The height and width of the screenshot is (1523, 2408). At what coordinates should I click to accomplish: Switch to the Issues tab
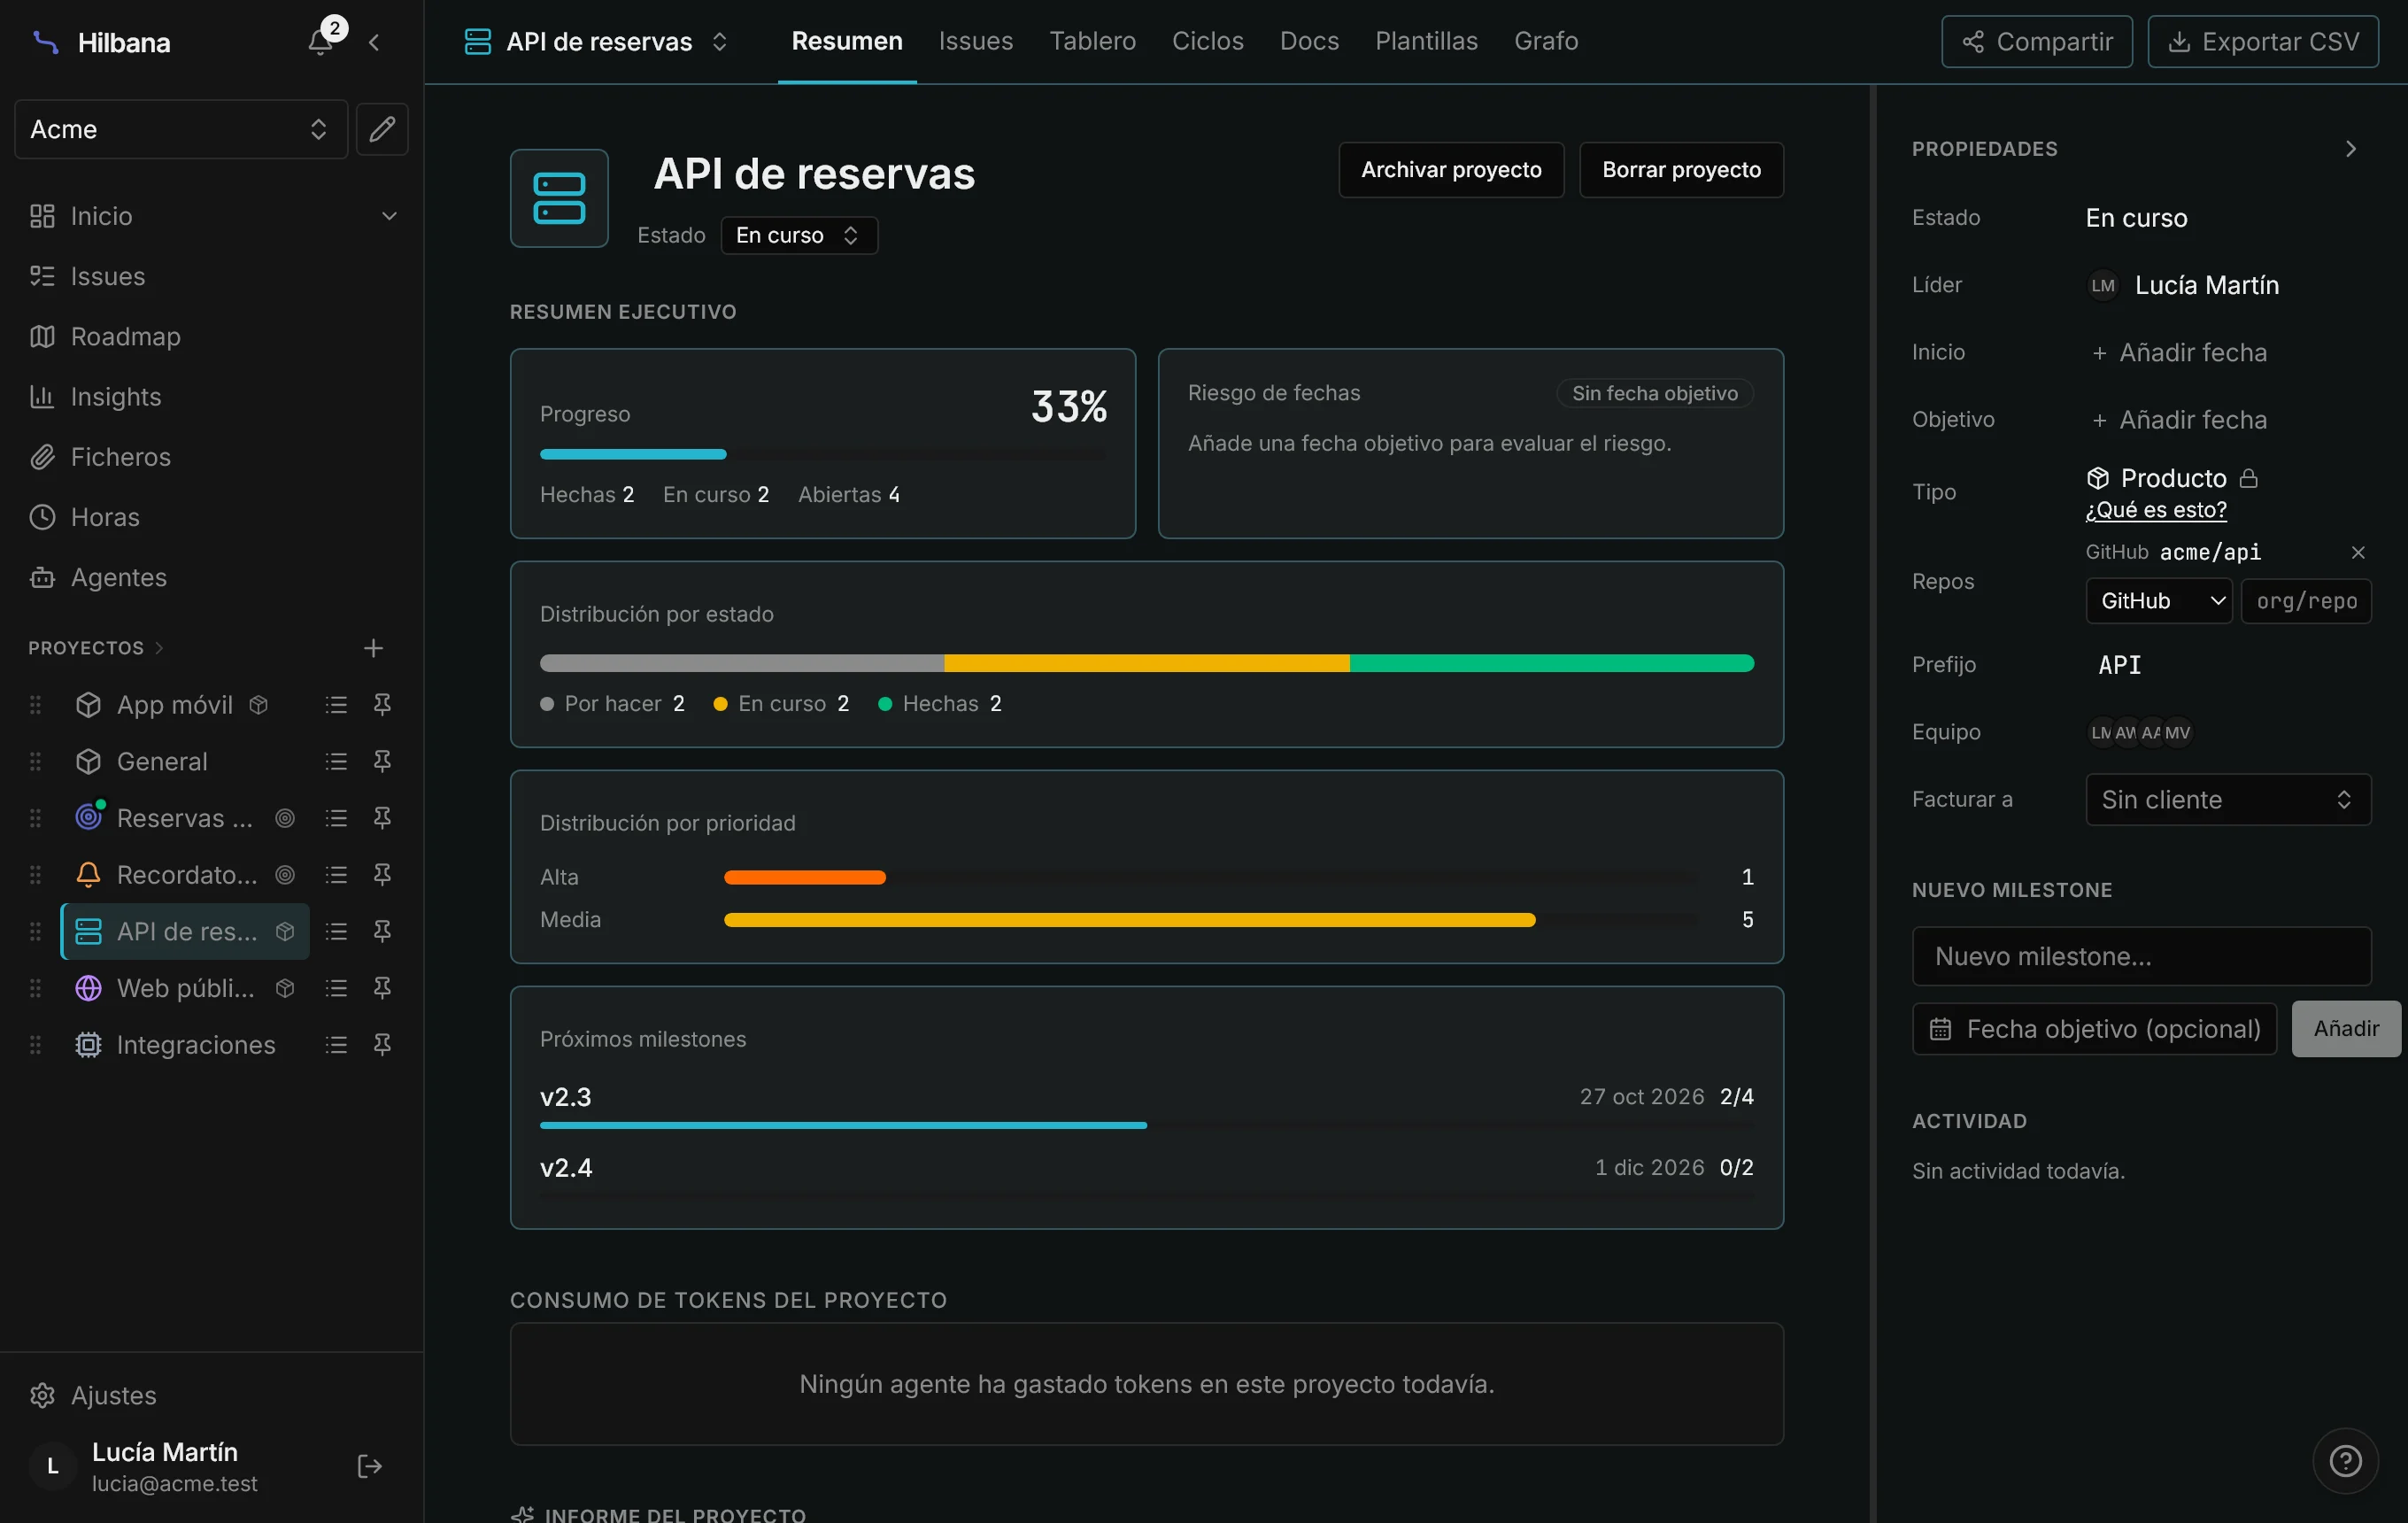(x=975, y=42)
